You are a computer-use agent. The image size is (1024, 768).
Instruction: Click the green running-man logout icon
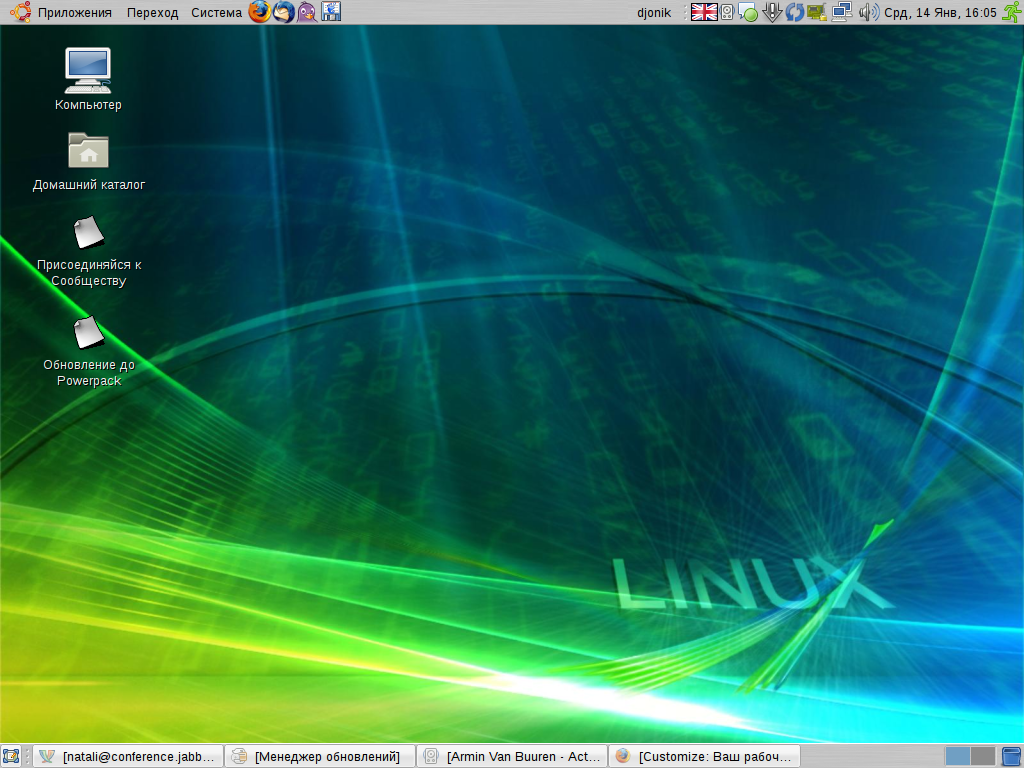1011,12
